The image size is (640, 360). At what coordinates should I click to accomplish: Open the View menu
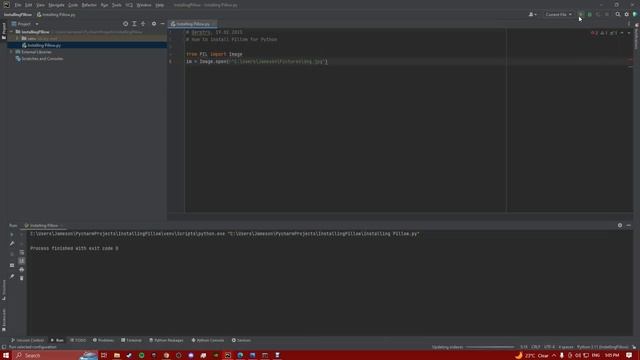[40, 5]
